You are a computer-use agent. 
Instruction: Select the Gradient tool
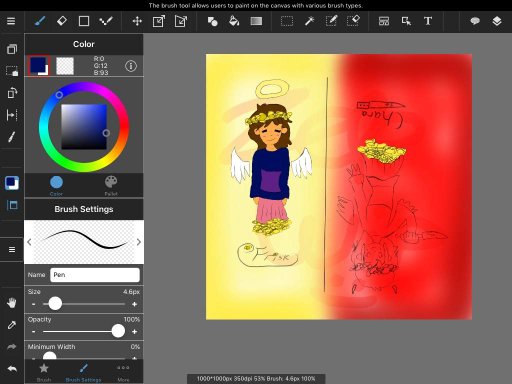pyautogui.click(x=256, y=21)
